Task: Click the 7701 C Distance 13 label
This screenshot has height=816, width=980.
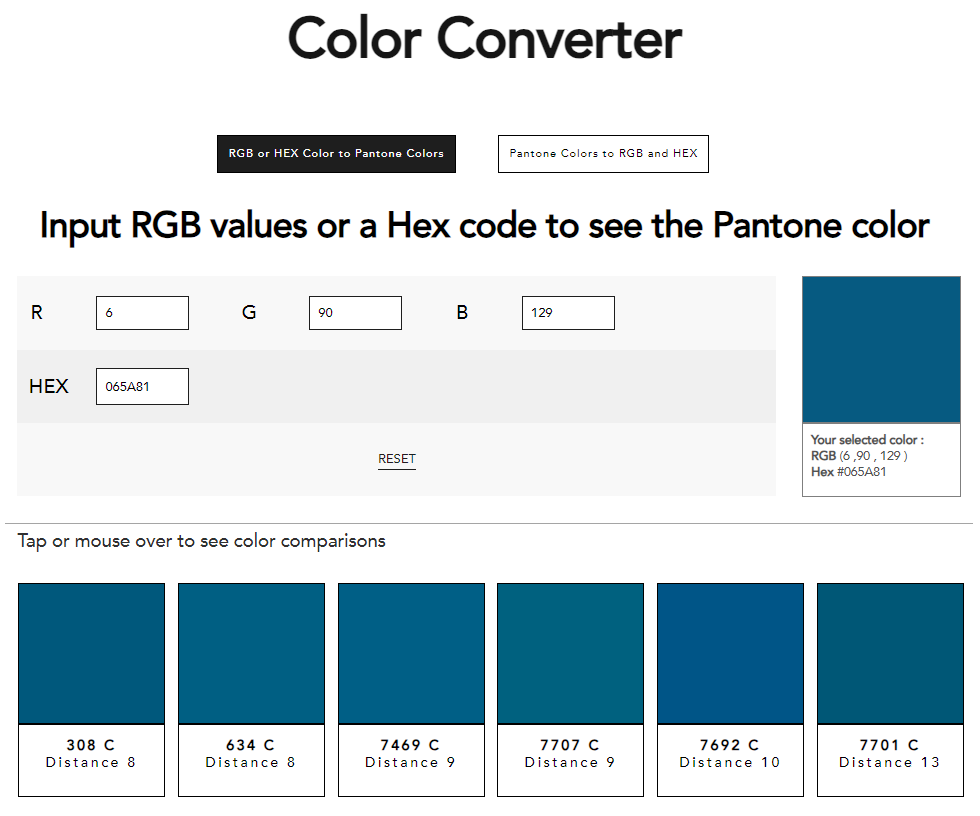Action: pyautogui.click(x=890, y=754)
